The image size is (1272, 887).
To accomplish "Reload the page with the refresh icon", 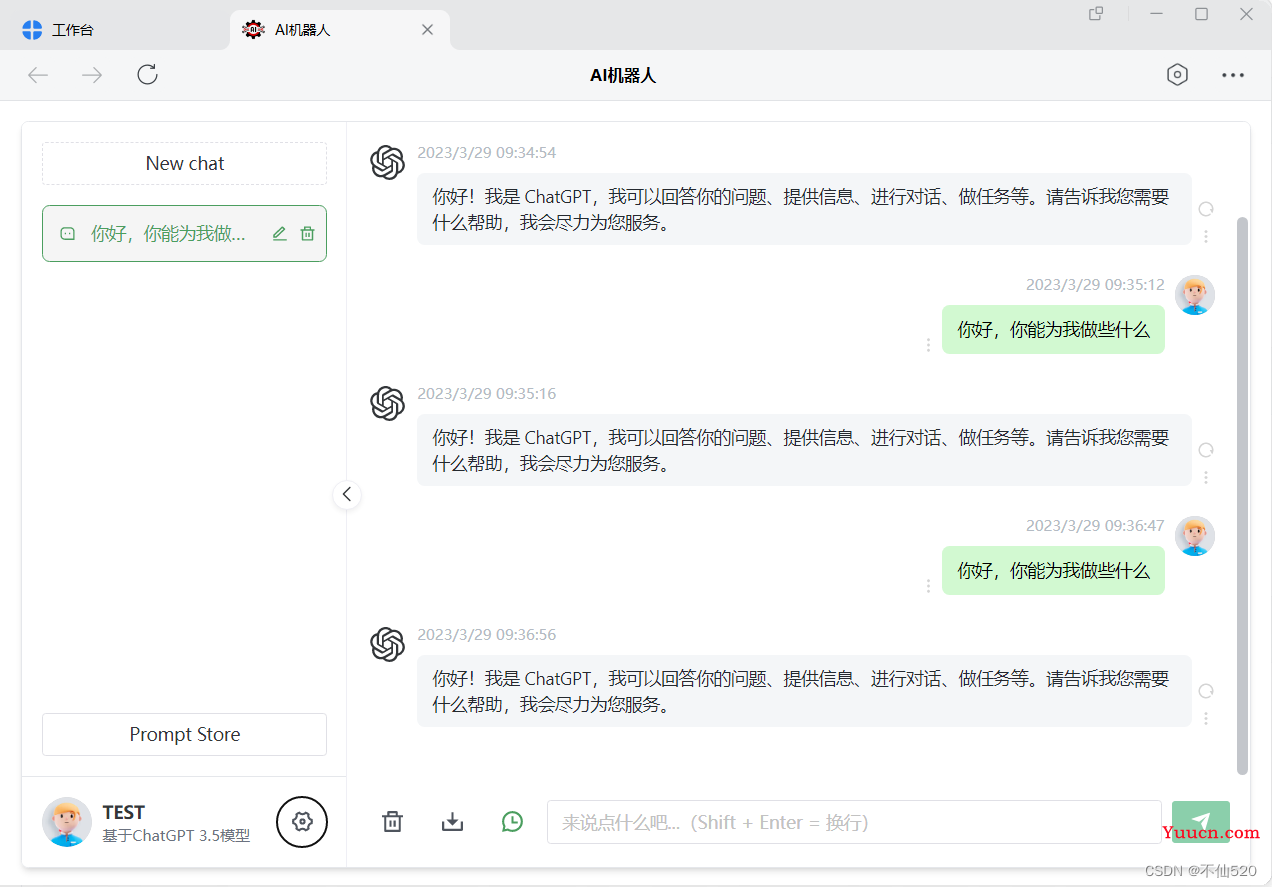I will click(148, 75).
